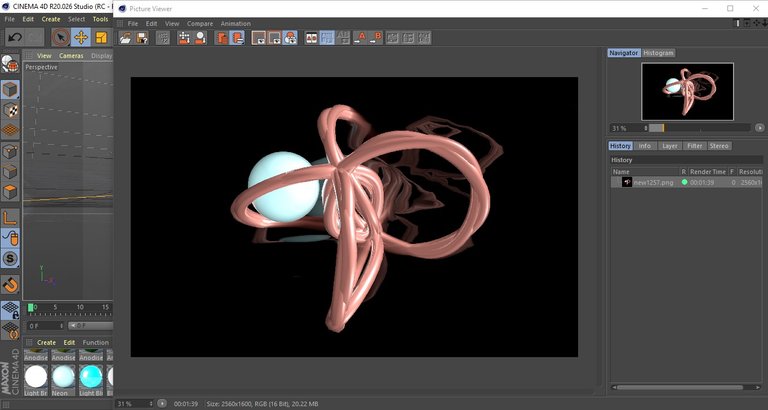Image resolution: width=768 pixels, height=410 pixels.
Task: Click the Undo arrow in Cinema 4D window
Action: point(15,37)
